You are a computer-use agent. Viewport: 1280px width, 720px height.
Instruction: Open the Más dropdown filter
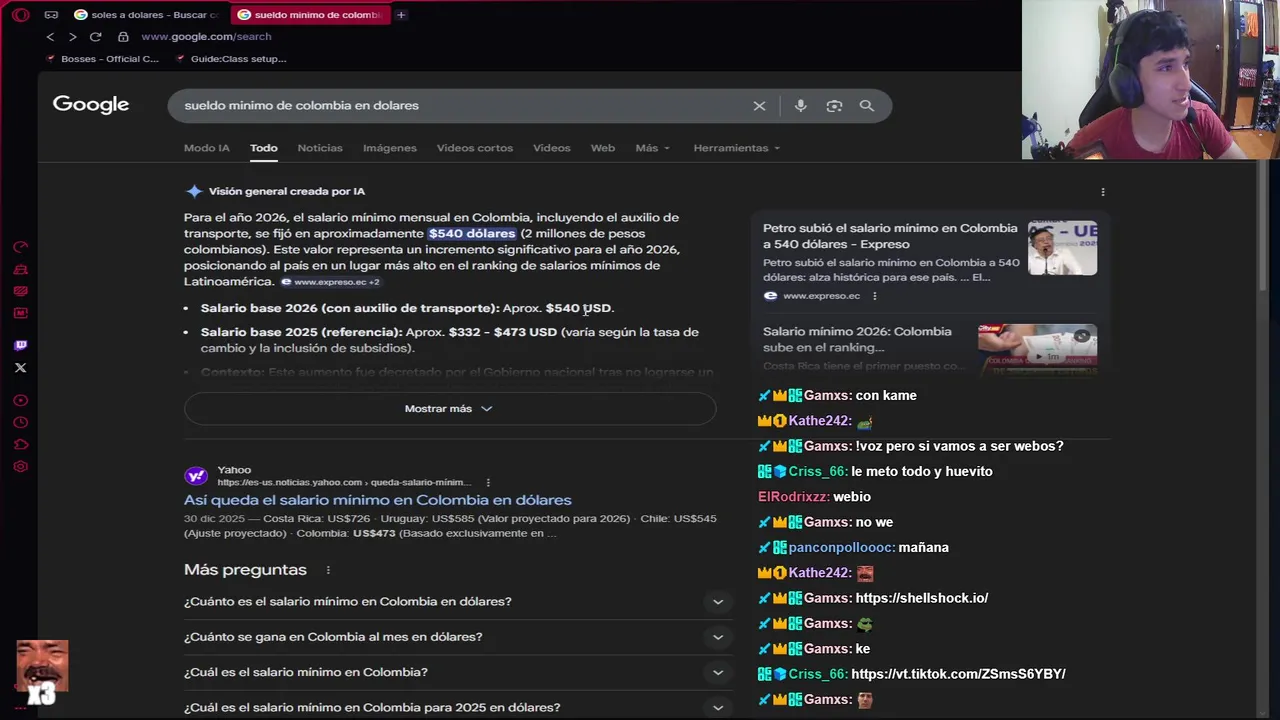tap(653, 148)
